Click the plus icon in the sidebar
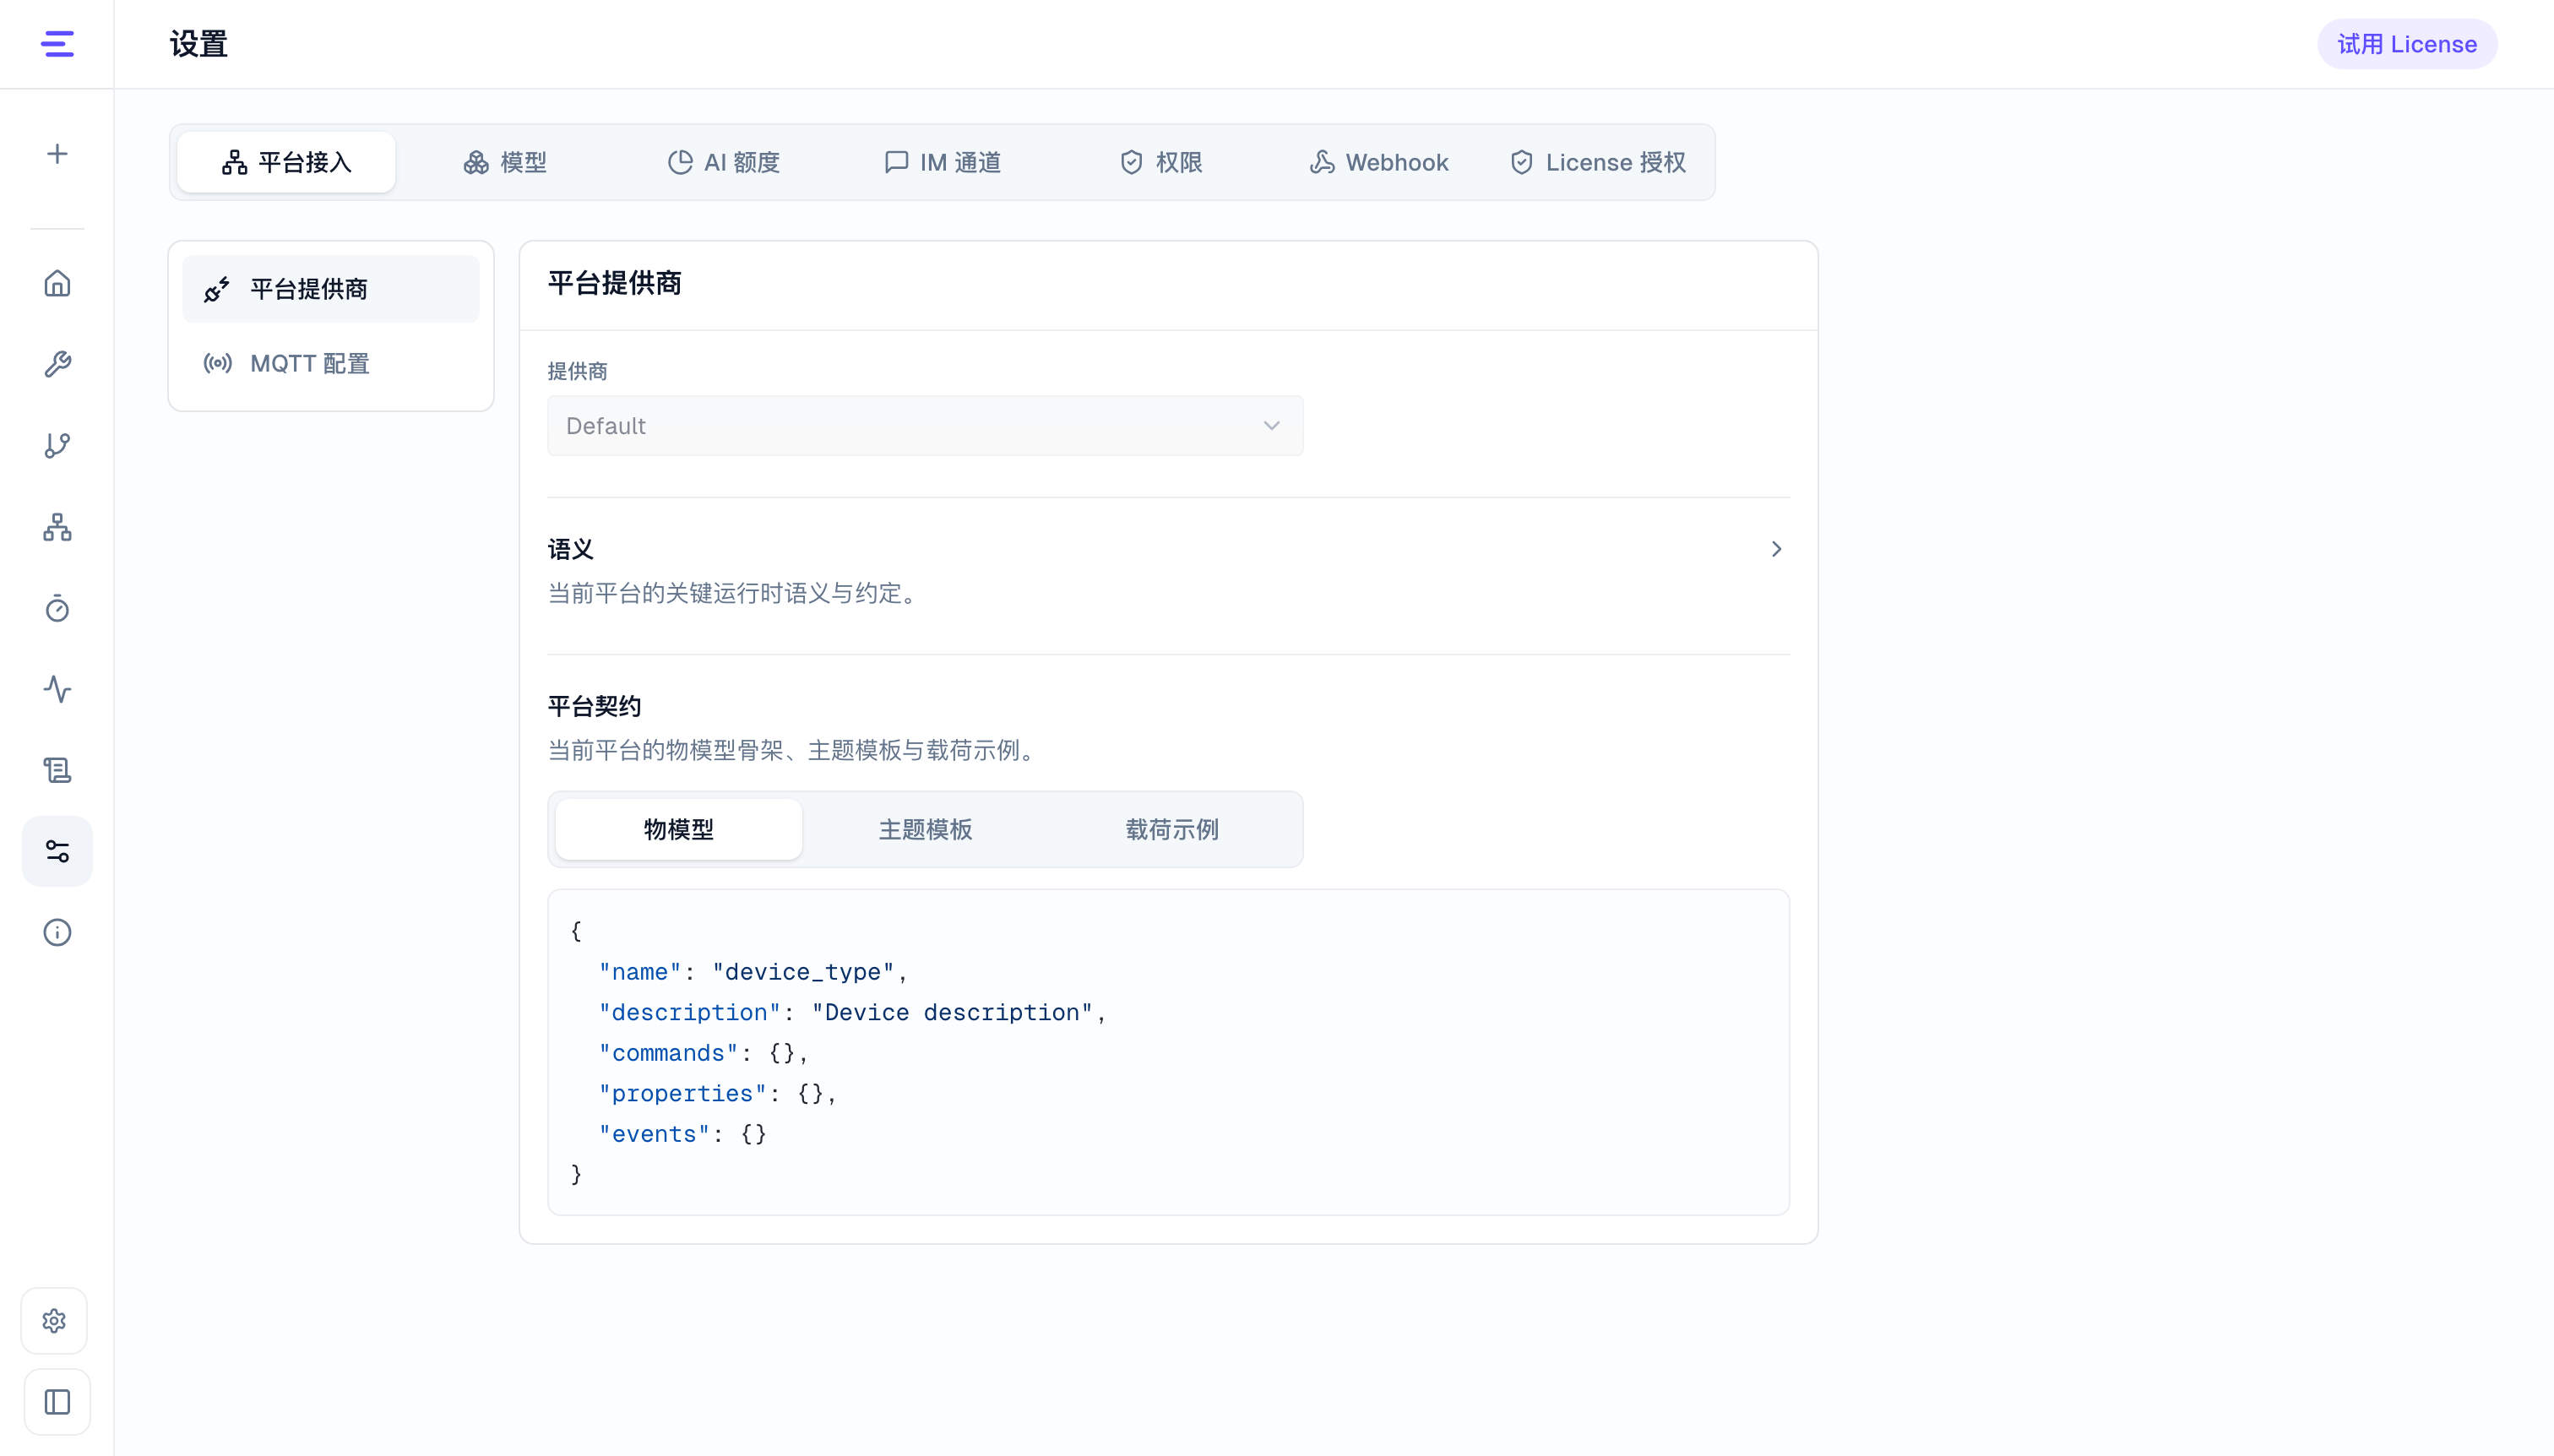 pos(57,153)
